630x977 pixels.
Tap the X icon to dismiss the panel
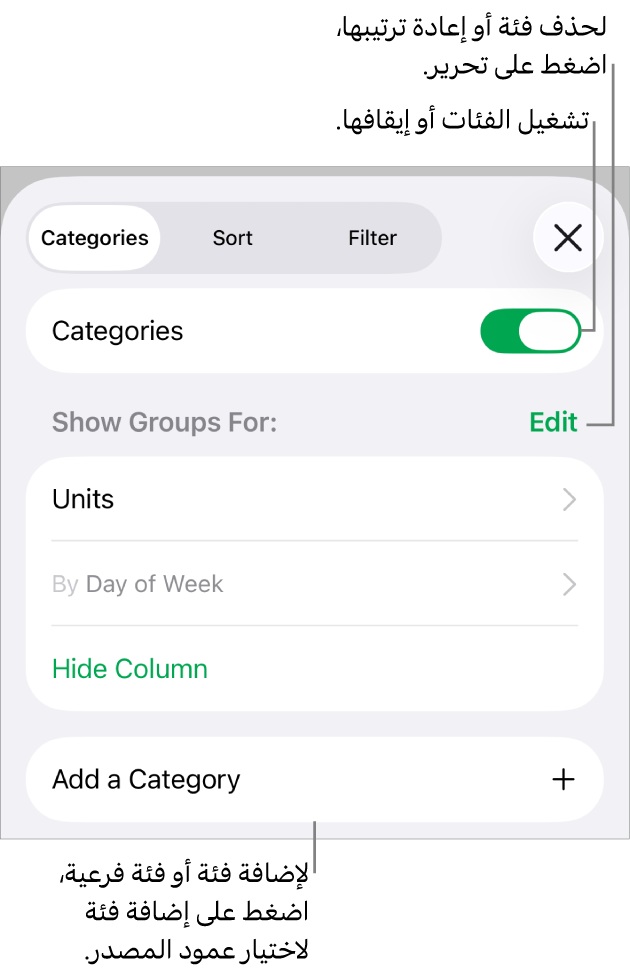point(567,237)
